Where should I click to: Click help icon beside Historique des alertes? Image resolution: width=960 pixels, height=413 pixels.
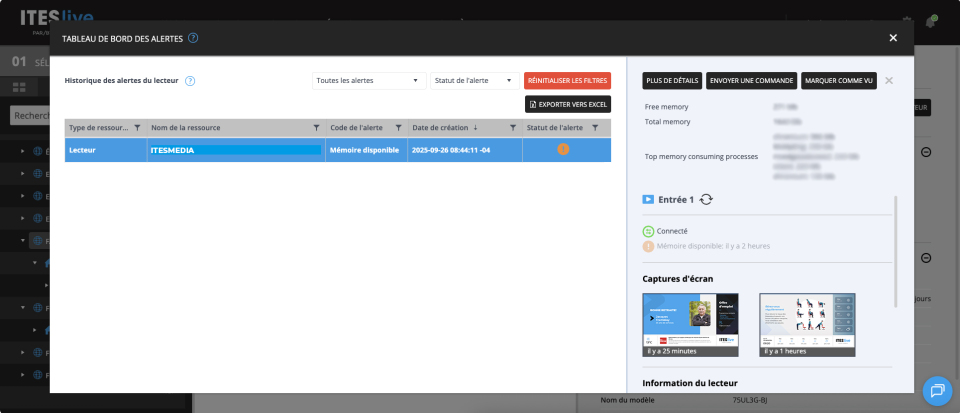coord(190,81)
